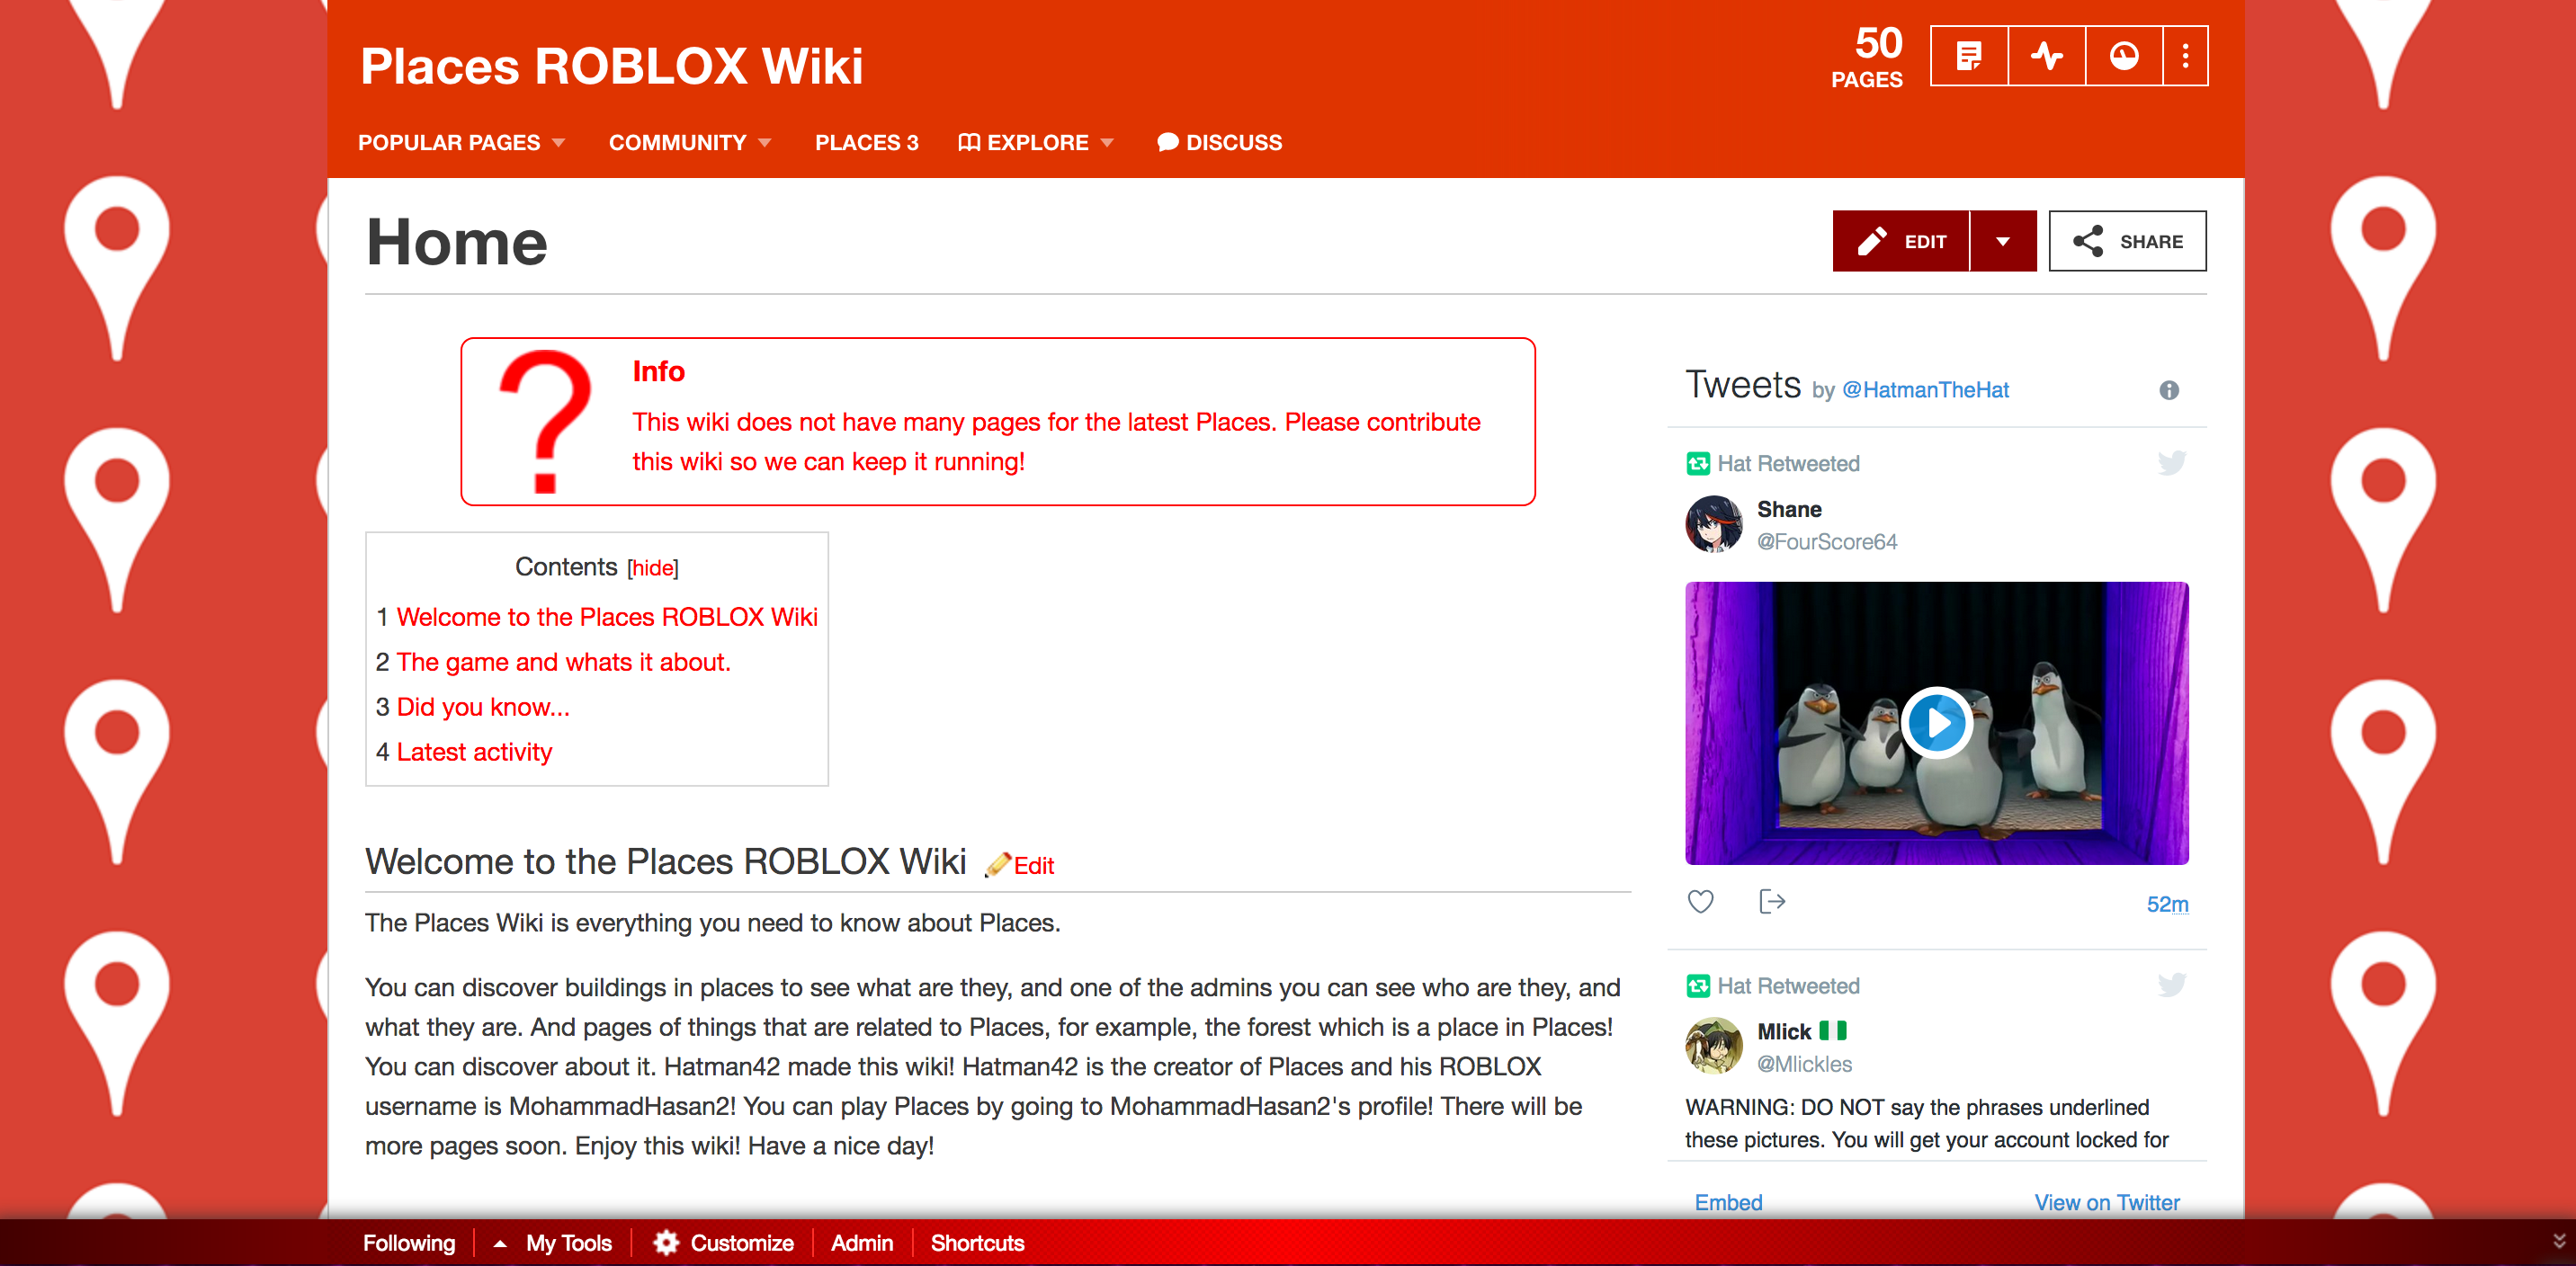Click the retweet/share arrow icon

pyautogui.click(x=1771, y=905)
